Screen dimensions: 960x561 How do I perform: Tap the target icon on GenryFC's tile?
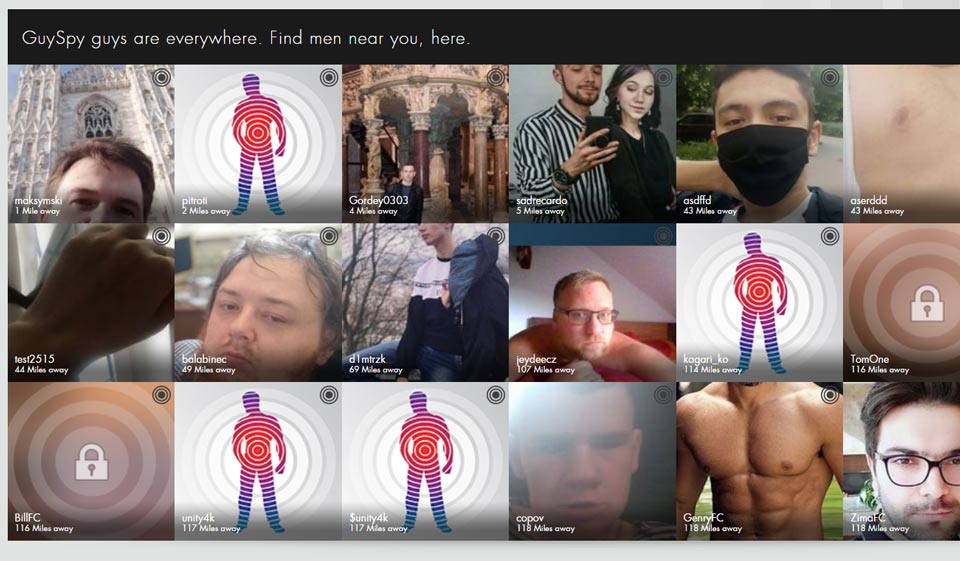[x=829, y=395]
